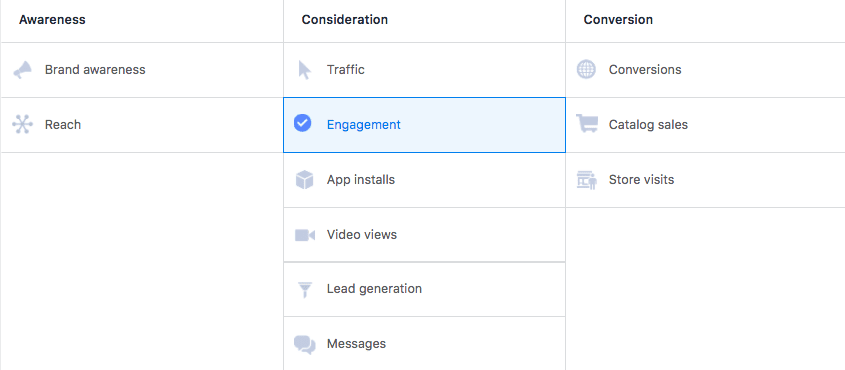Select the Store visits objective text
Image resolution: width=845 pixels, height=370 pixels.
[x=641, y=179]
